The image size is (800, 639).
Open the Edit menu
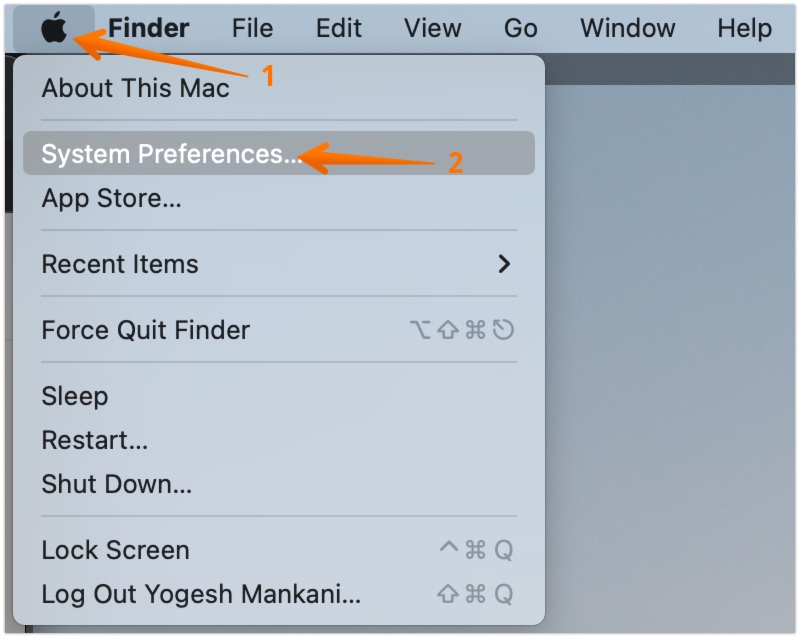(337, 28)
